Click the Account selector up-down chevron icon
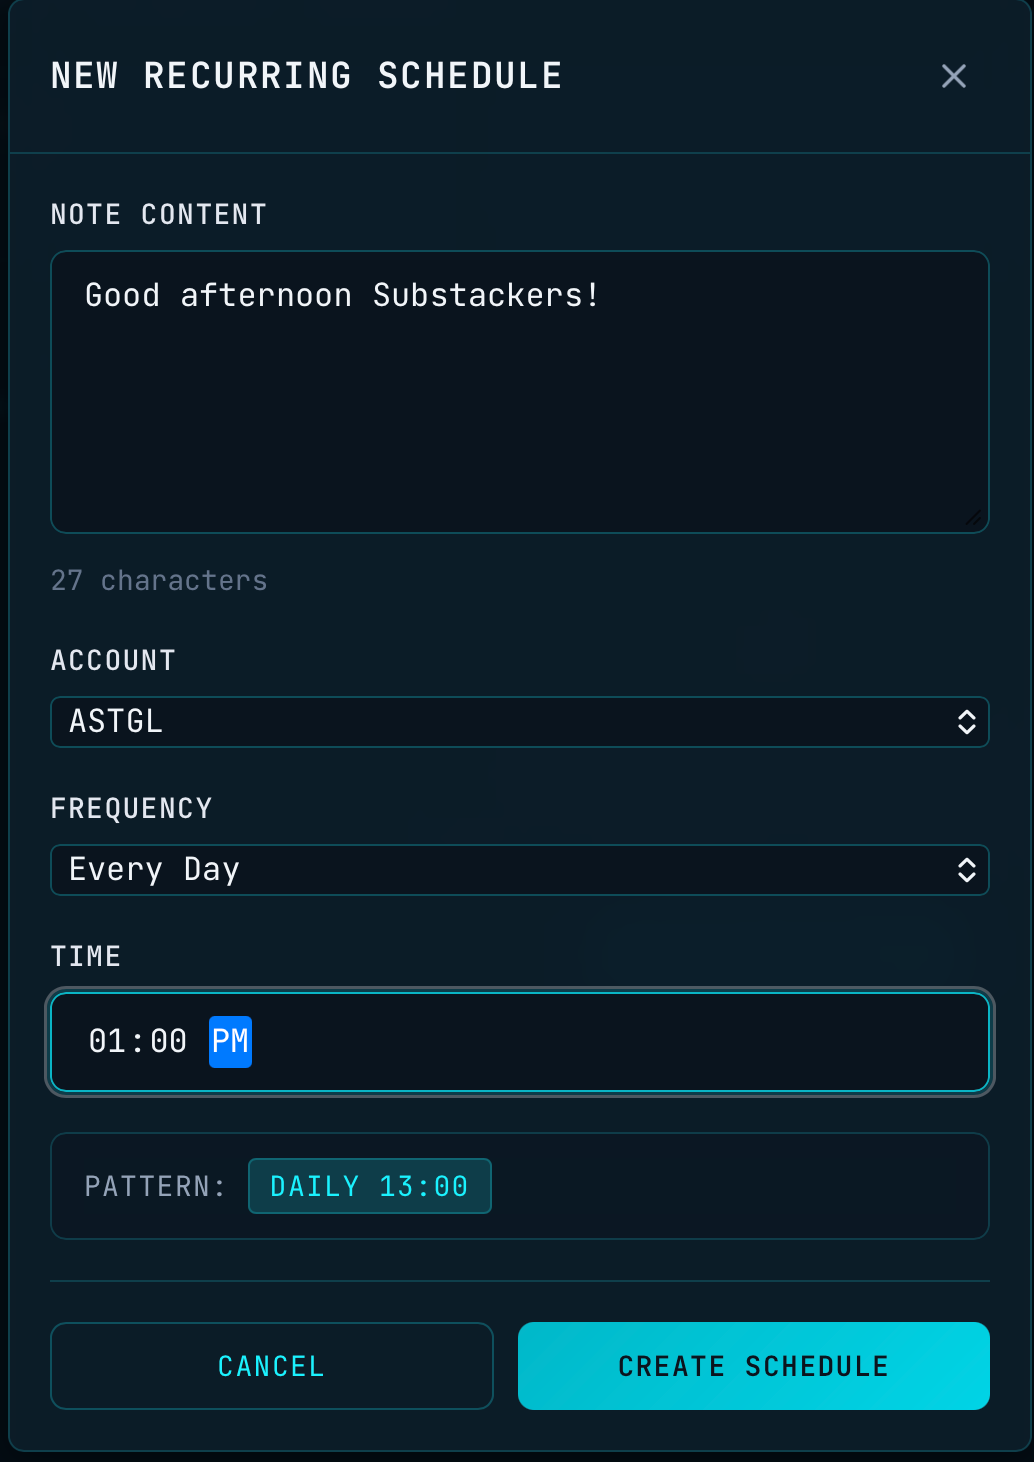 pos(966,722)
